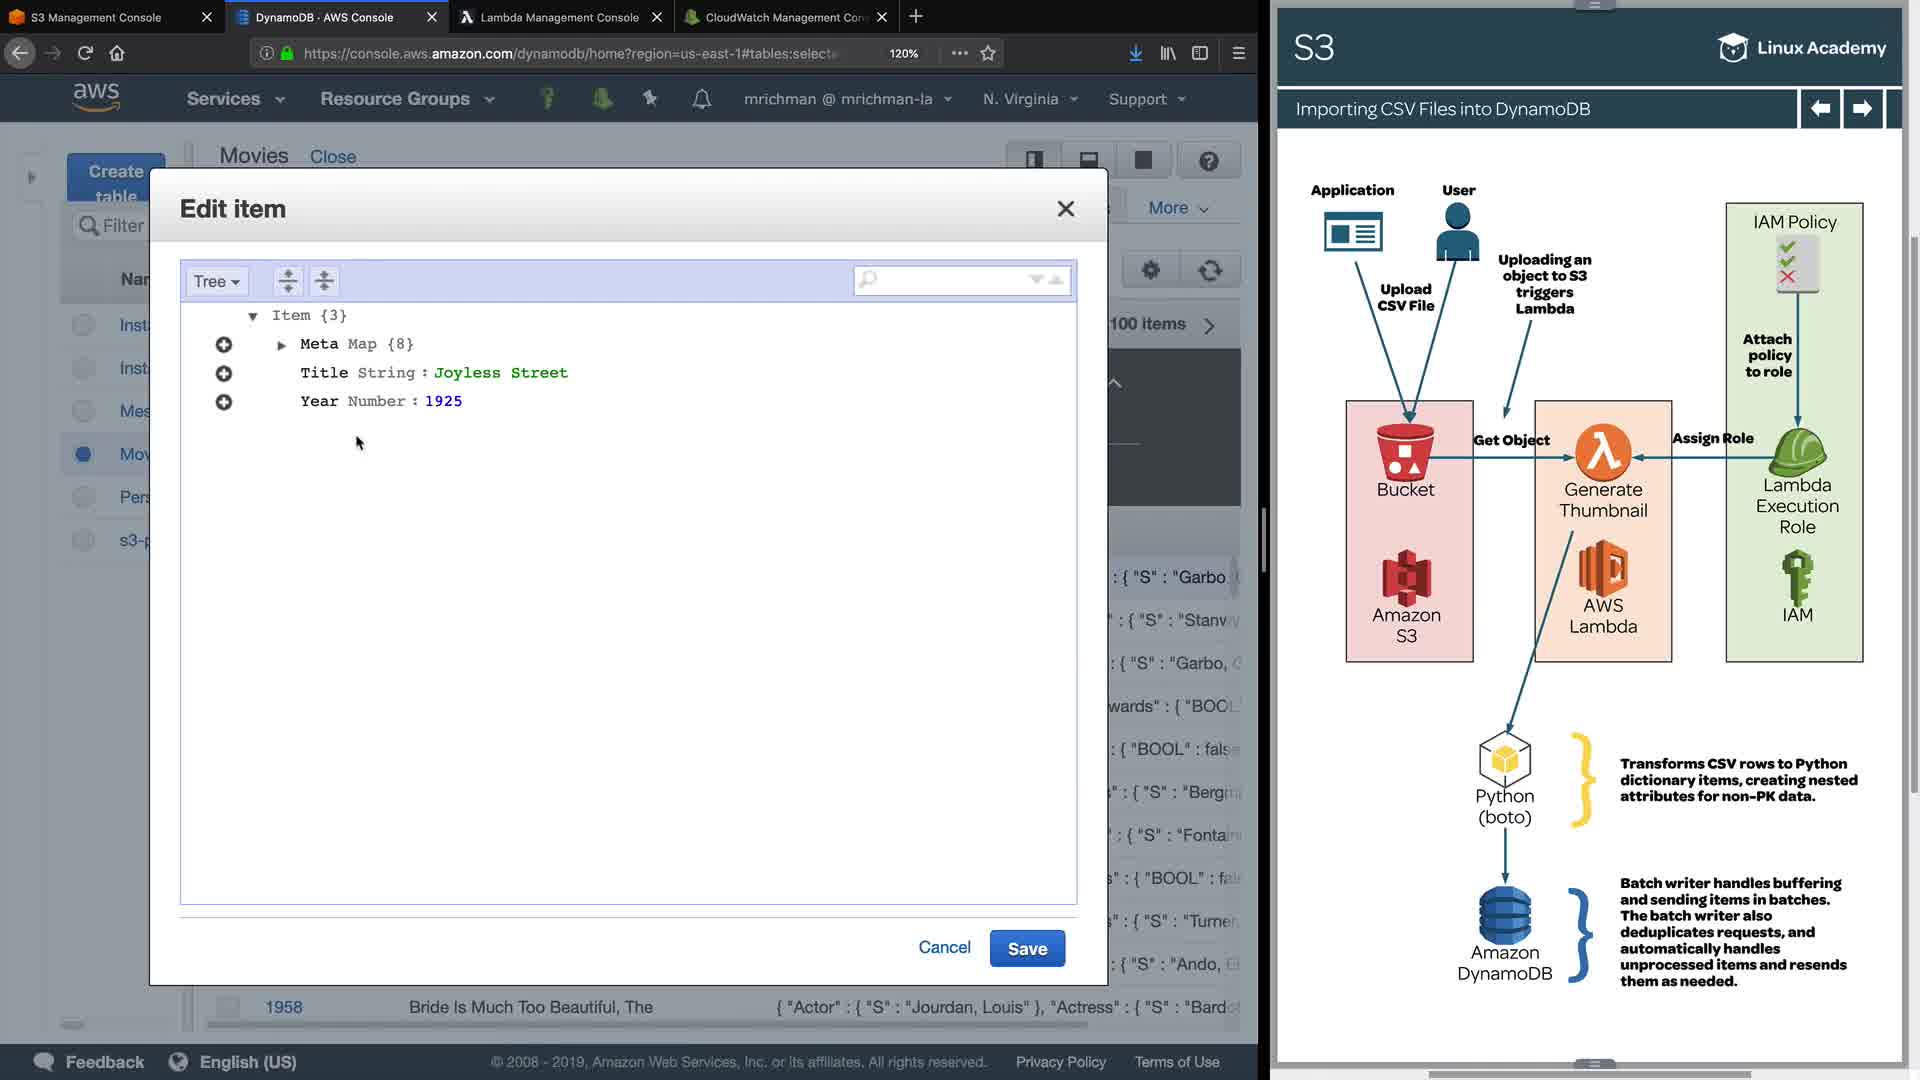Click collapse all fields icon

[x=324, y=281]
